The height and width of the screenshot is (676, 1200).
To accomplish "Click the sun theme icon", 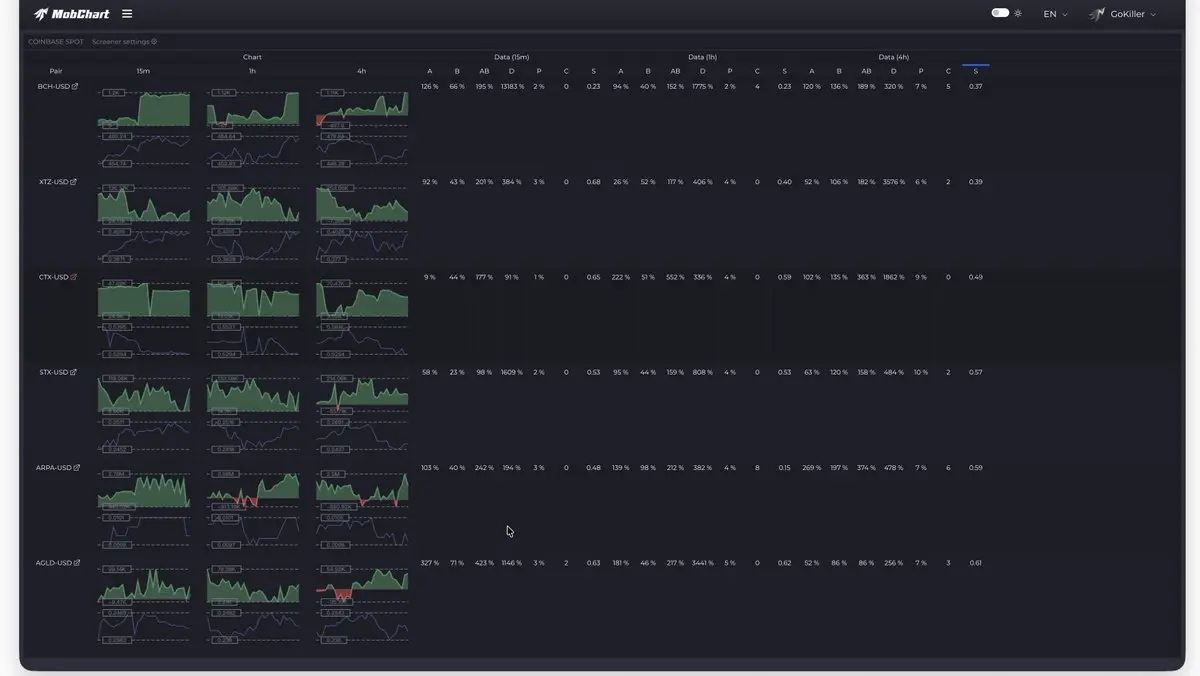I will [1018, 14].
